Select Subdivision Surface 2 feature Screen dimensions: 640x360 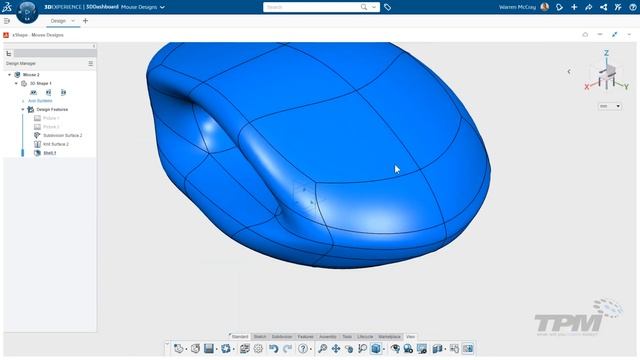coord(62,136)
